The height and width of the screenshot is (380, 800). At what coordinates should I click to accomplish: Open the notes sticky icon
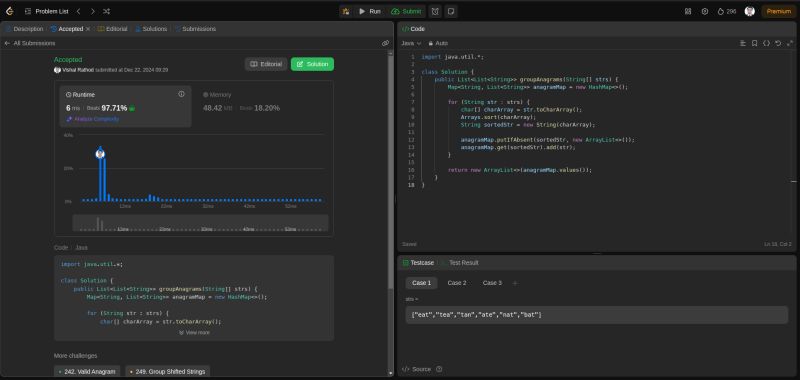tap(451, 11)
